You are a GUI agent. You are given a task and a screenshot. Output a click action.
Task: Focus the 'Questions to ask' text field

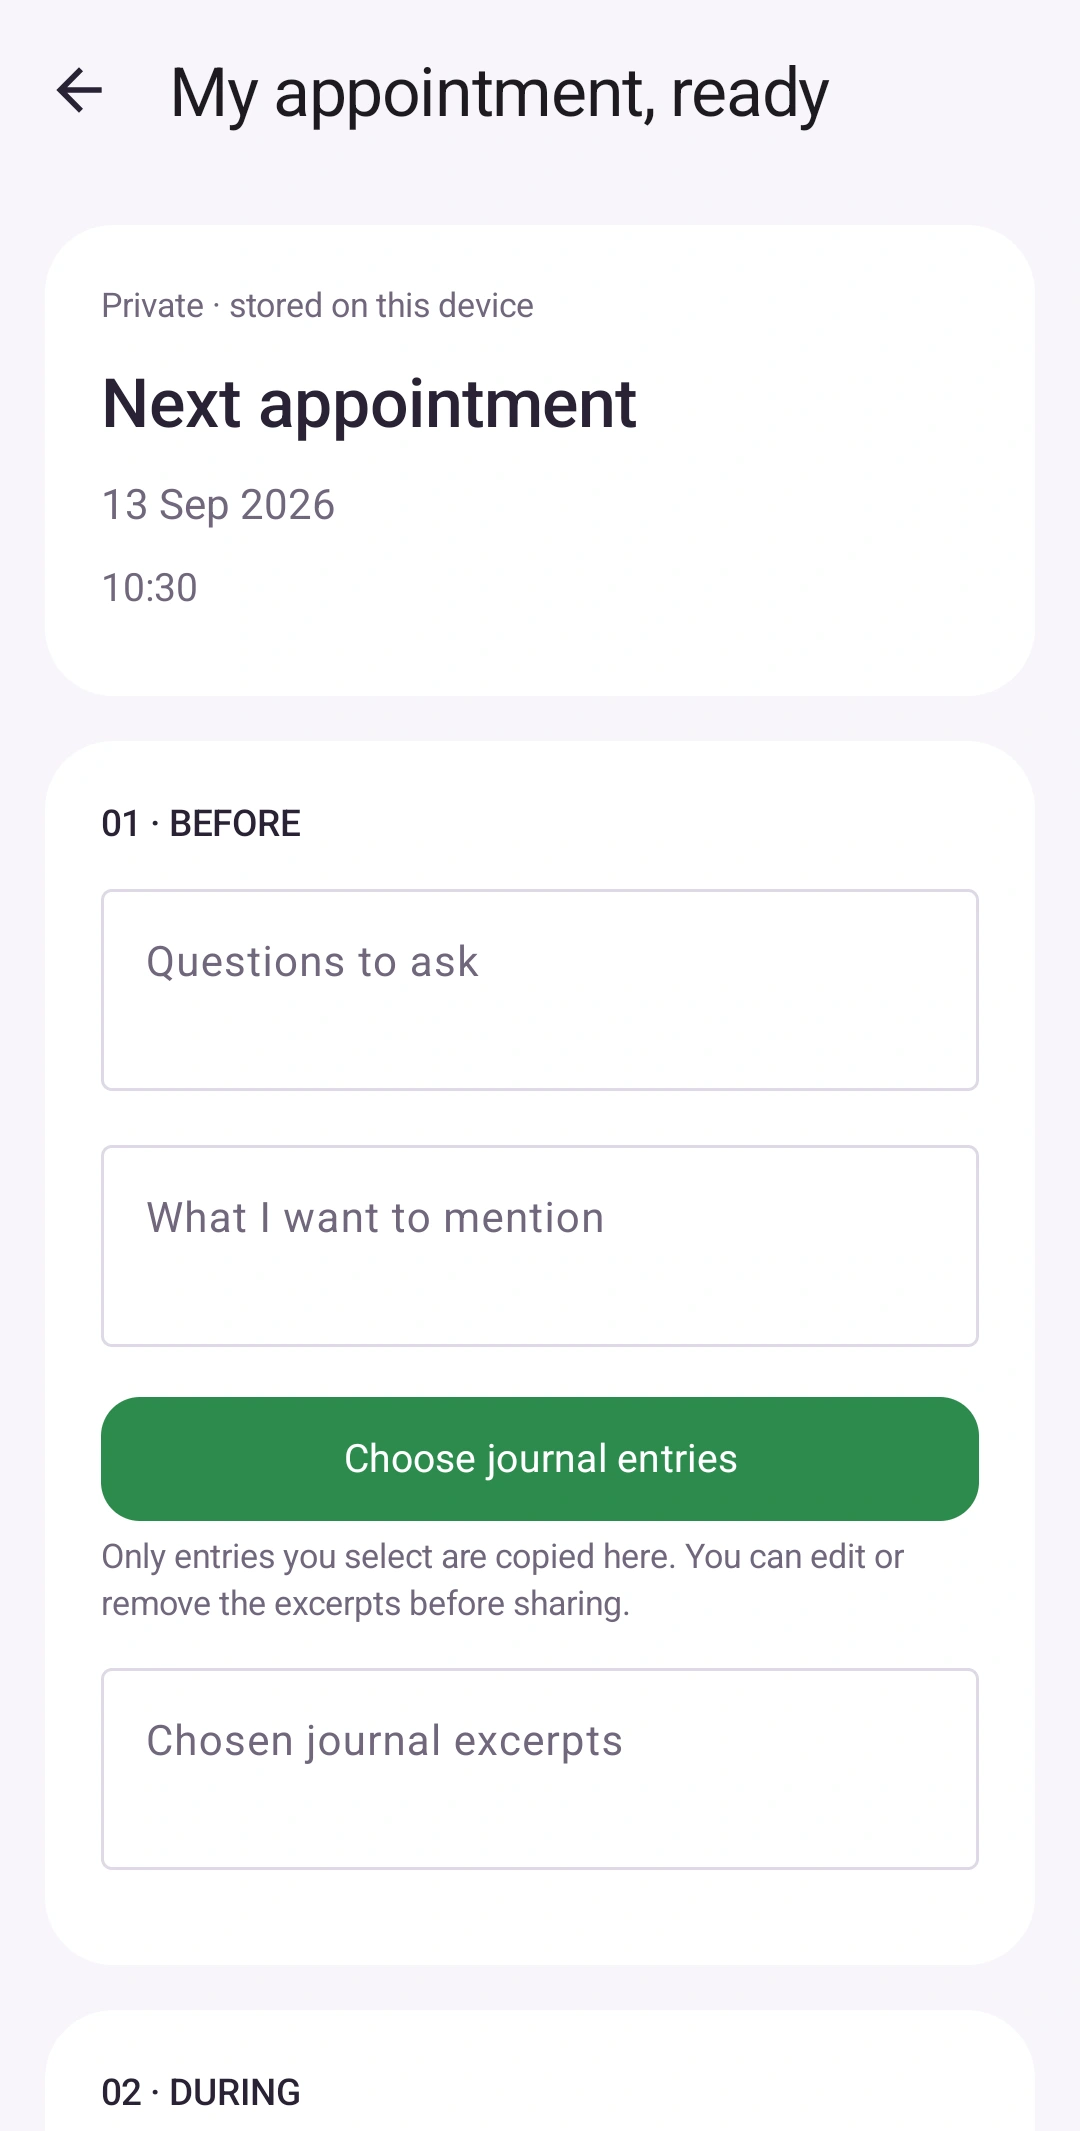[x=540, y=990]
